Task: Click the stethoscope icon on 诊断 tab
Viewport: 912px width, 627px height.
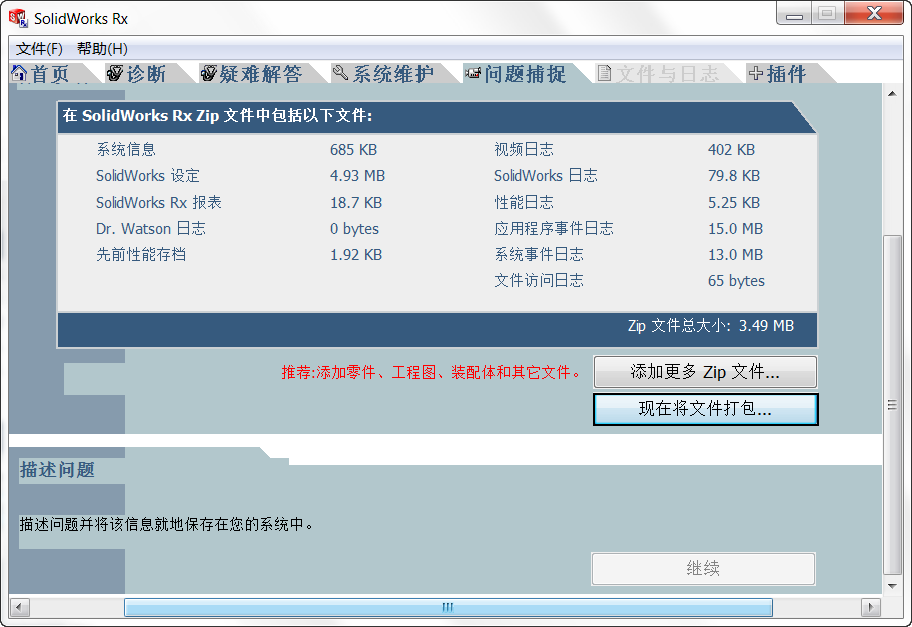Action: 115,73
